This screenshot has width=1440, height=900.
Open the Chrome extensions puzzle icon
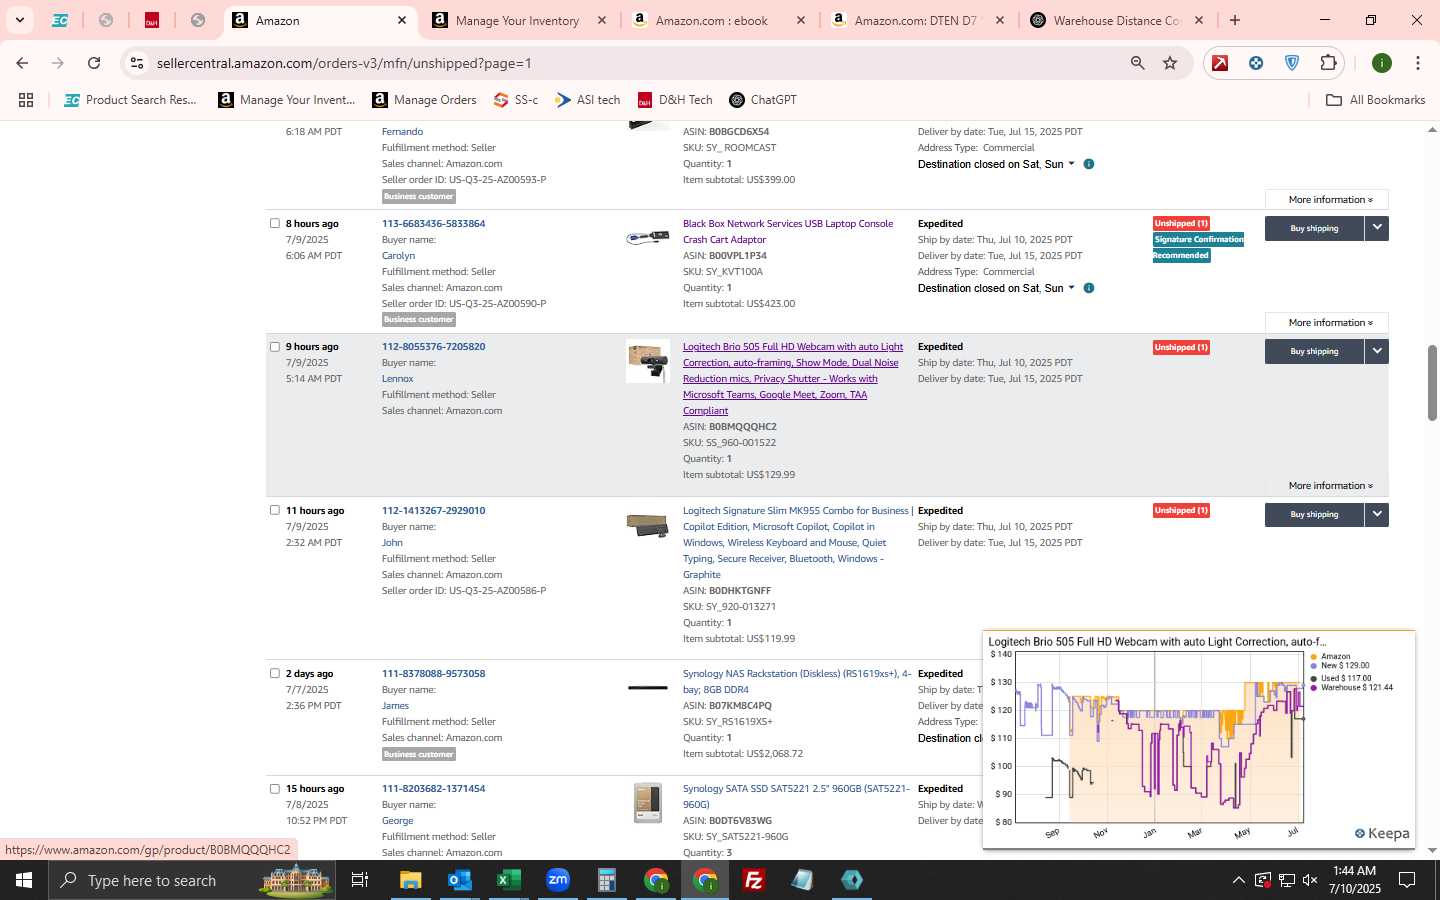1329,63
